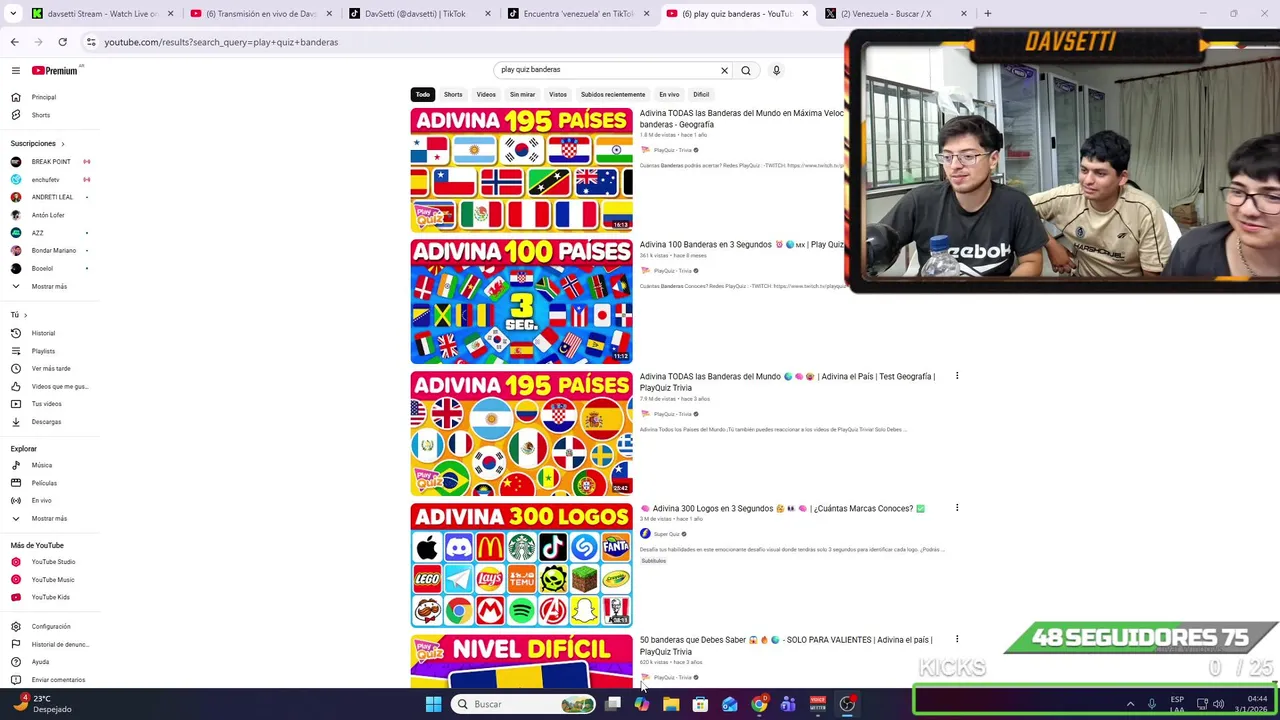Go back in browser history
This screenshot has height=720, width=1280.
14,42
